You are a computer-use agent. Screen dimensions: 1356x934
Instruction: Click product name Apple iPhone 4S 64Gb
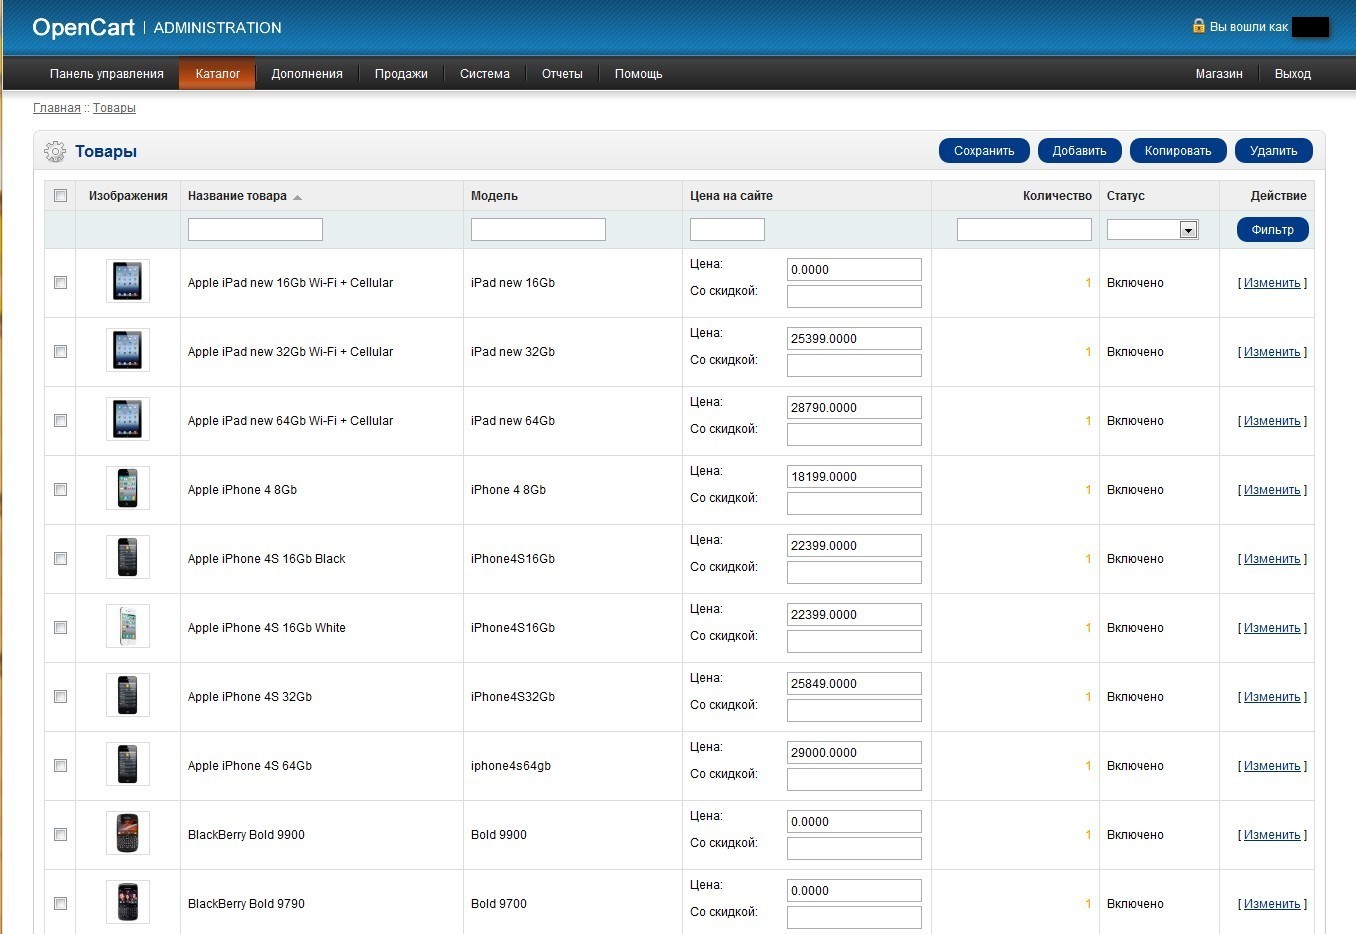pos(250,766)
